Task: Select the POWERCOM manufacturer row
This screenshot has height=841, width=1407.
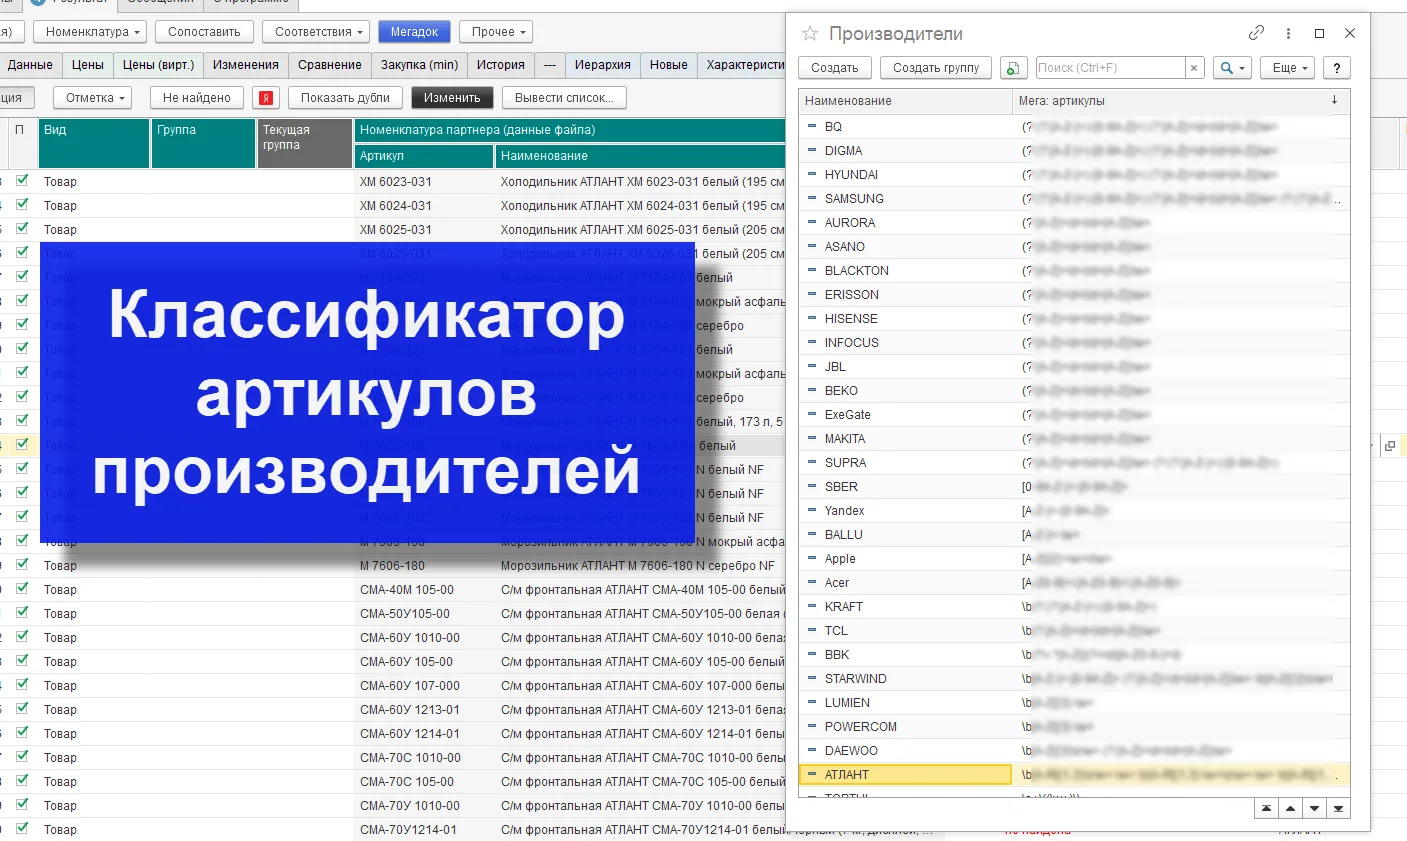Action: 1074,726
